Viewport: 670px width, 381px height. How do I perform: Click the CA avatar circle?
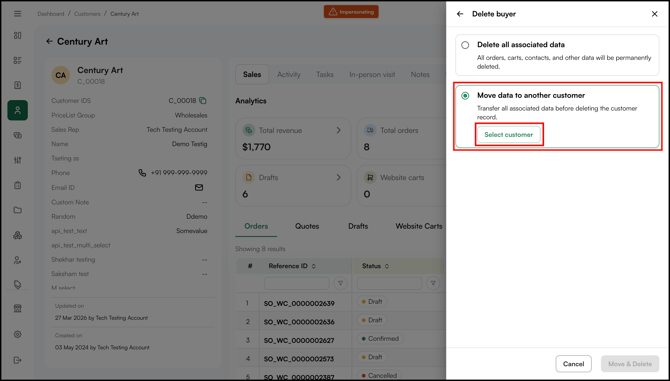pyautogui.click(x=61, y=75)
